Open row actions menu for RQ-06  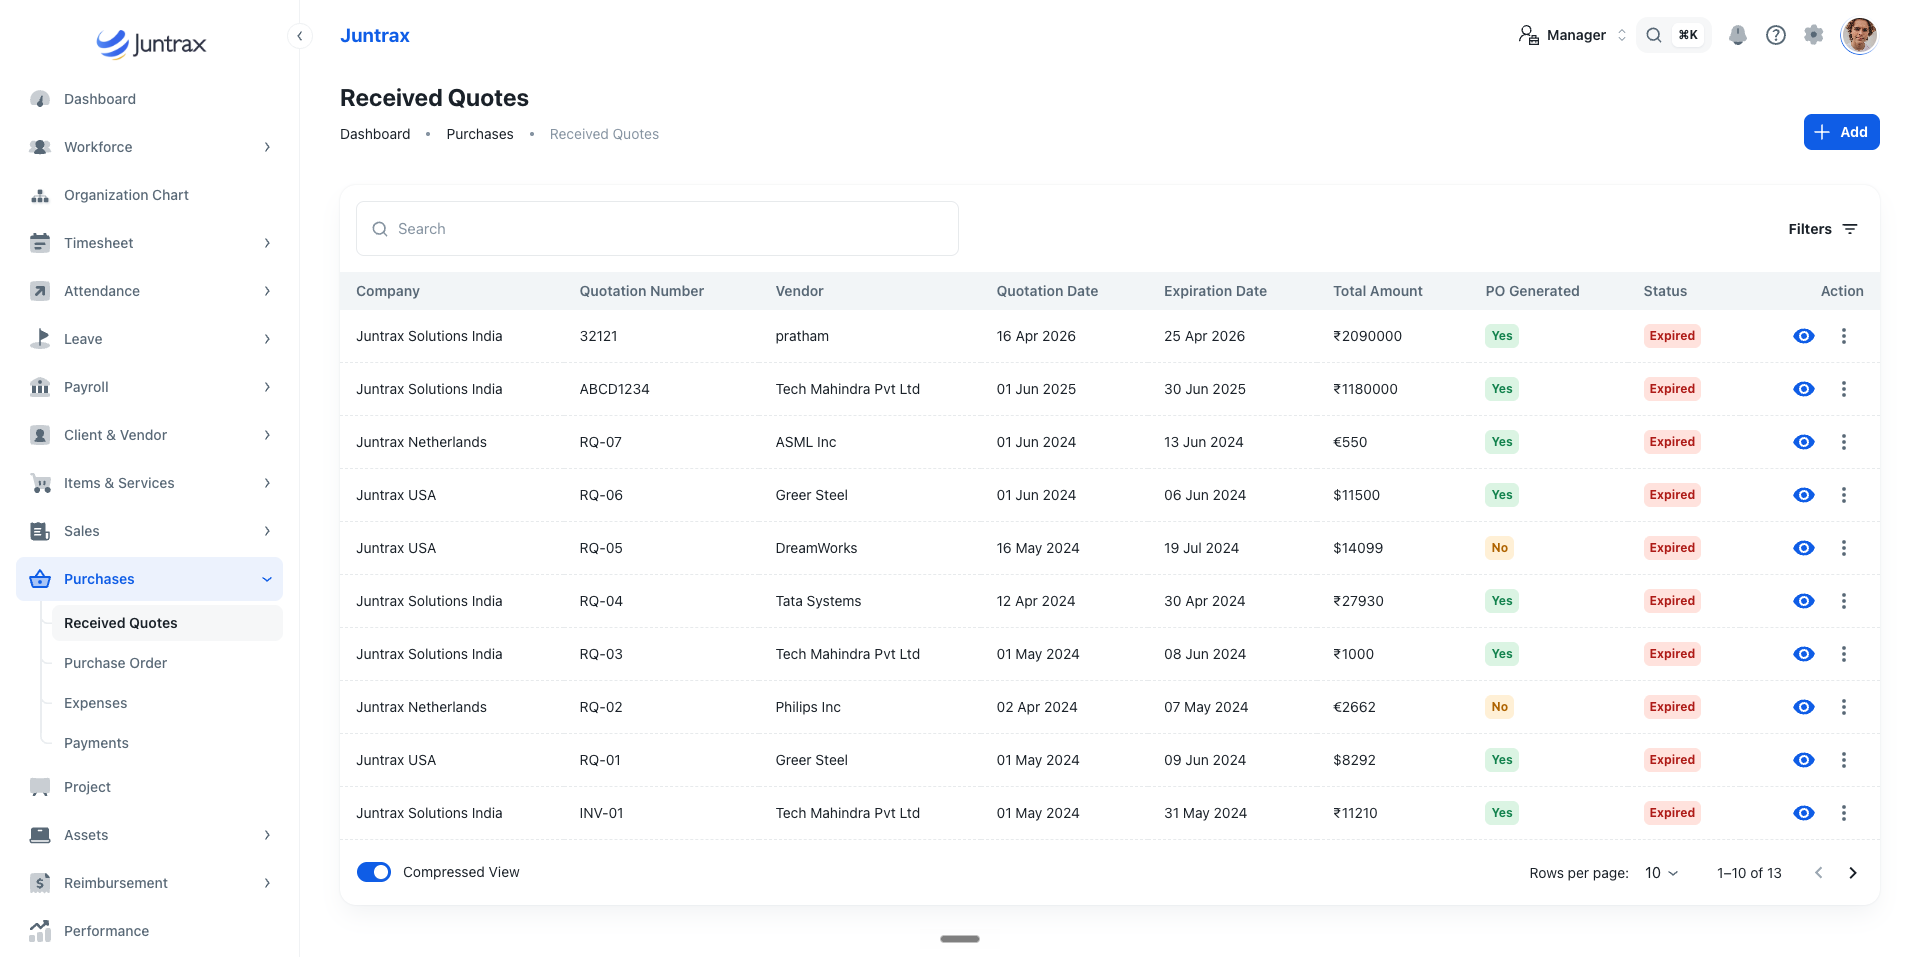pyautogui.click(x=1844, y=495)
